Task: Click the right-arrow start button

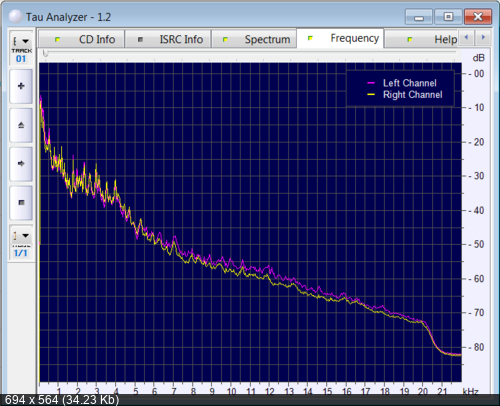Action: [21, 164]
